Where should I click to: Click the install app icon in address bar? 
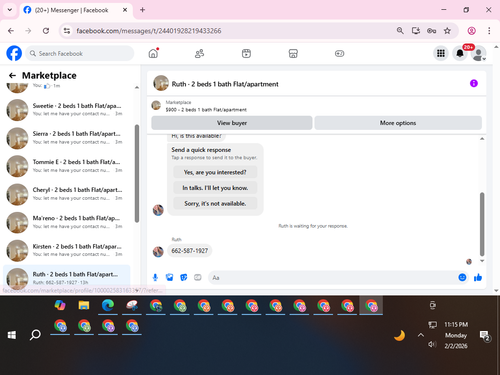416,31
